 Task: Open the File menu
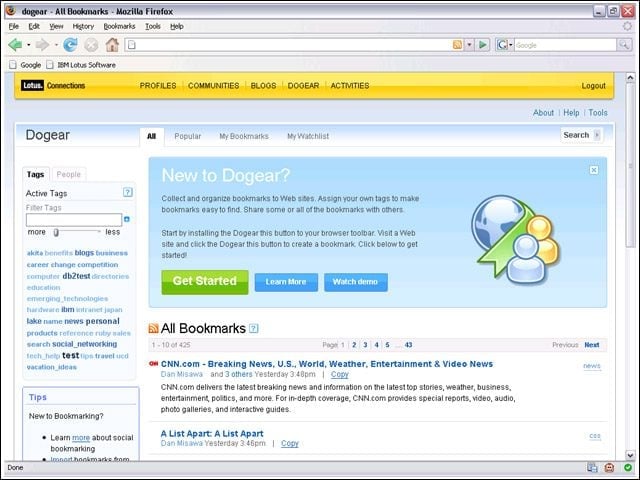coord(14,26)
